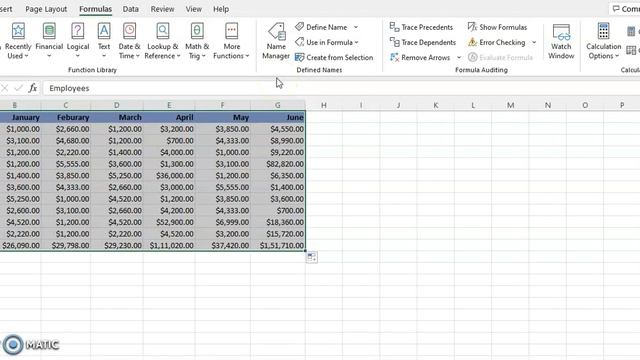This screenshot has width=640, height=360.
Task: Open the Date & Time functions menu
Action: tap(129, 41)
